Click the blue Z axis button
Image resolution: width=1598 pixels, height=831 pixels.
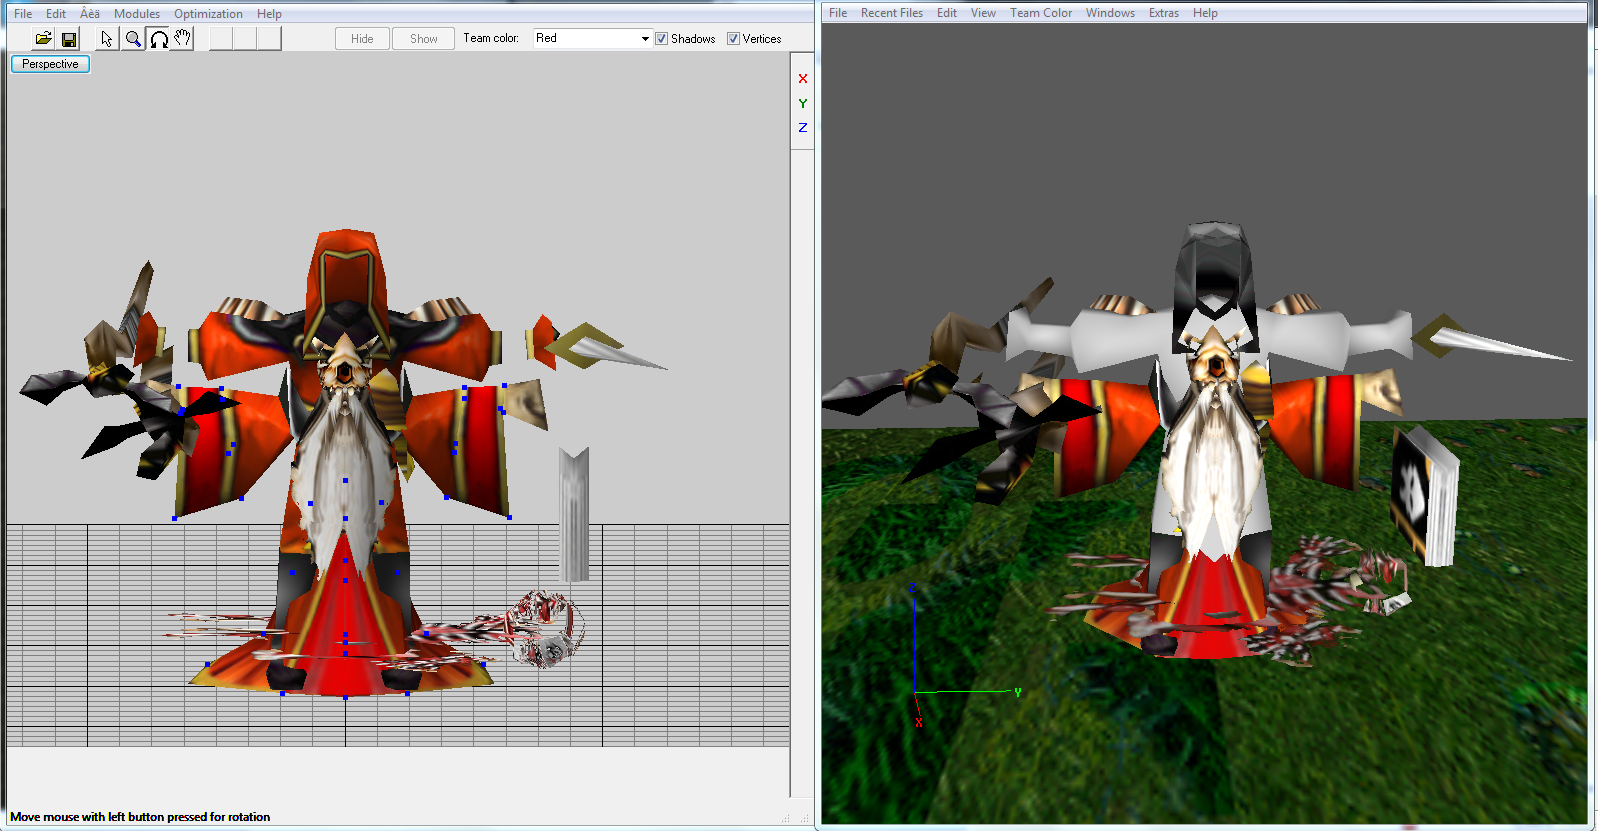coord(802,127)
